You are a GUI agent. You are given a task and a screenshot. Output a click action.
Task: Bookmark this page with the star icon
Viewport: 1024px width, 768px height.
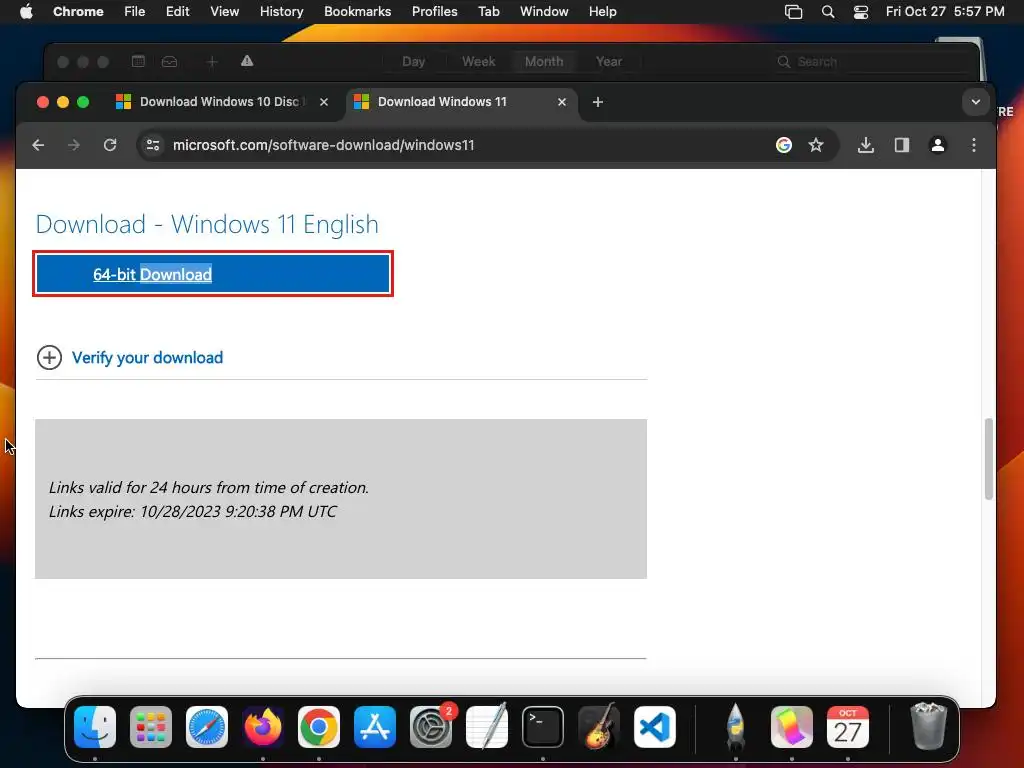pos(816,145)
